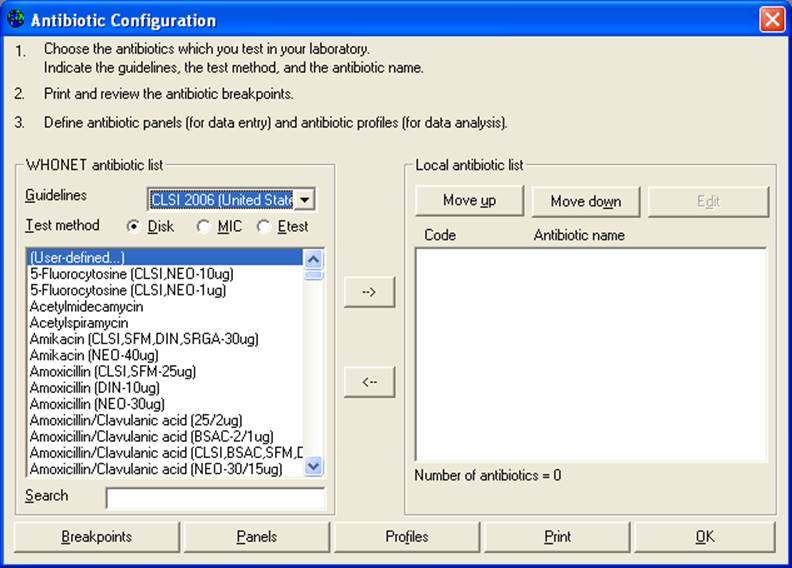The width and height of the screenshot is (792, 568).
Task: Select 5-Fluorocytosine (CLSI,NEO-10ug)
Action: [x=165, y=274]
